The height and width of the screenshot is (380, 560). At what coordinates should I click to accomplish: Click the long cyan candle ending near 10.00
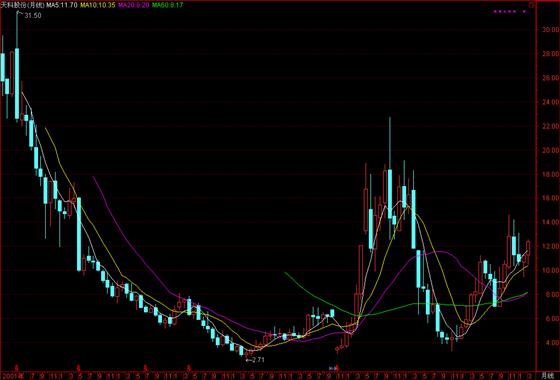(79, 234)
